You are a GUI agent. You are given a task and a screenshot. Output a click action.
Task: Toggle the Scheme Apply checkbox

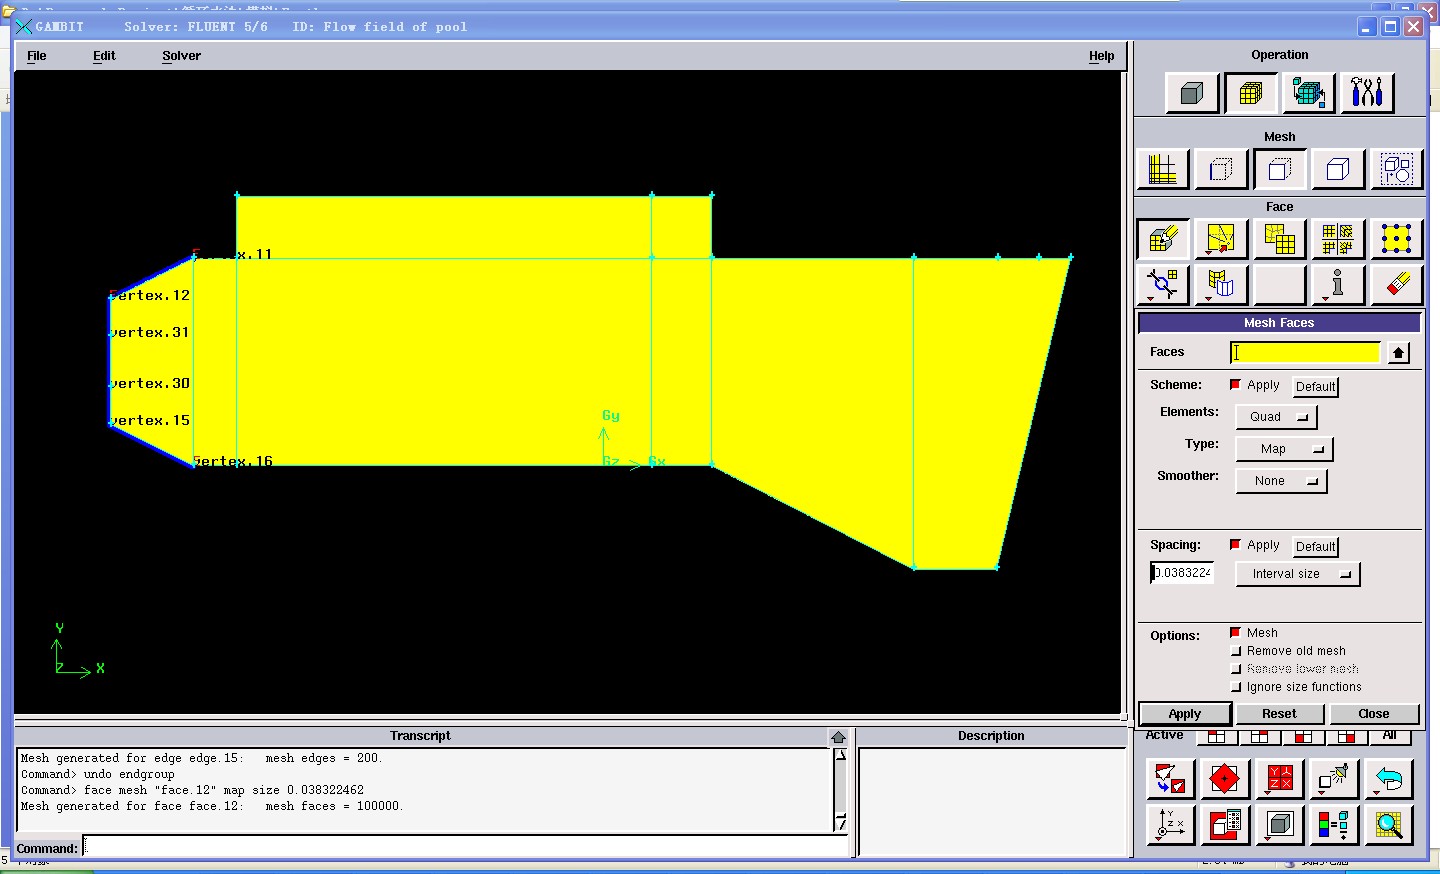1236,385
